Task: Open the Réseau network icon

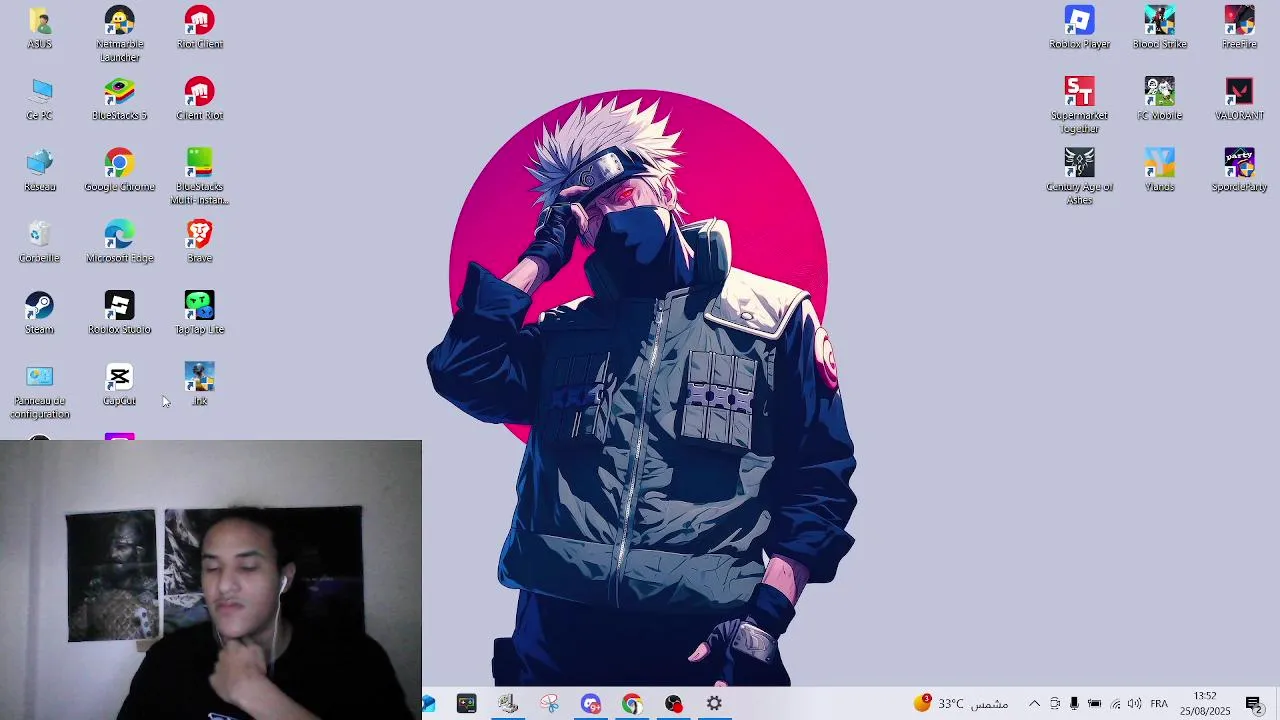Action: tap(39, 170)
